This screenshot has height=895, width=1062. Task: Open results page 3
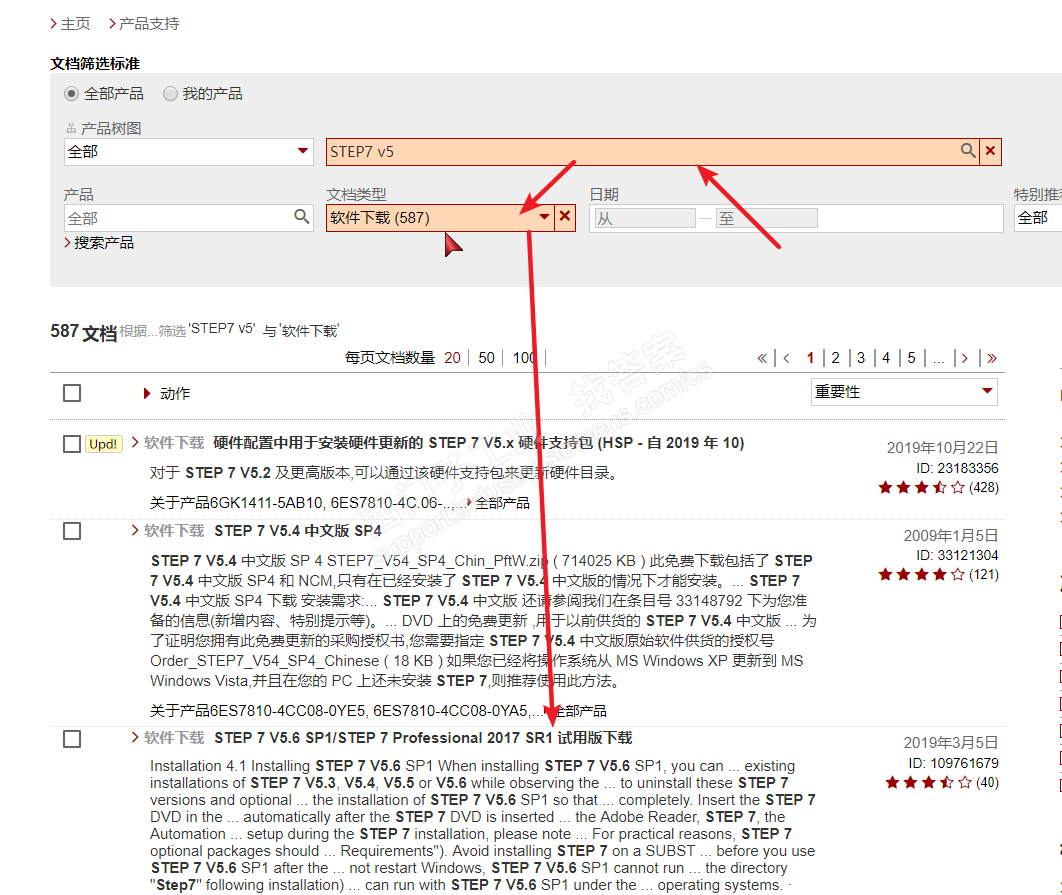pos(861,358)
